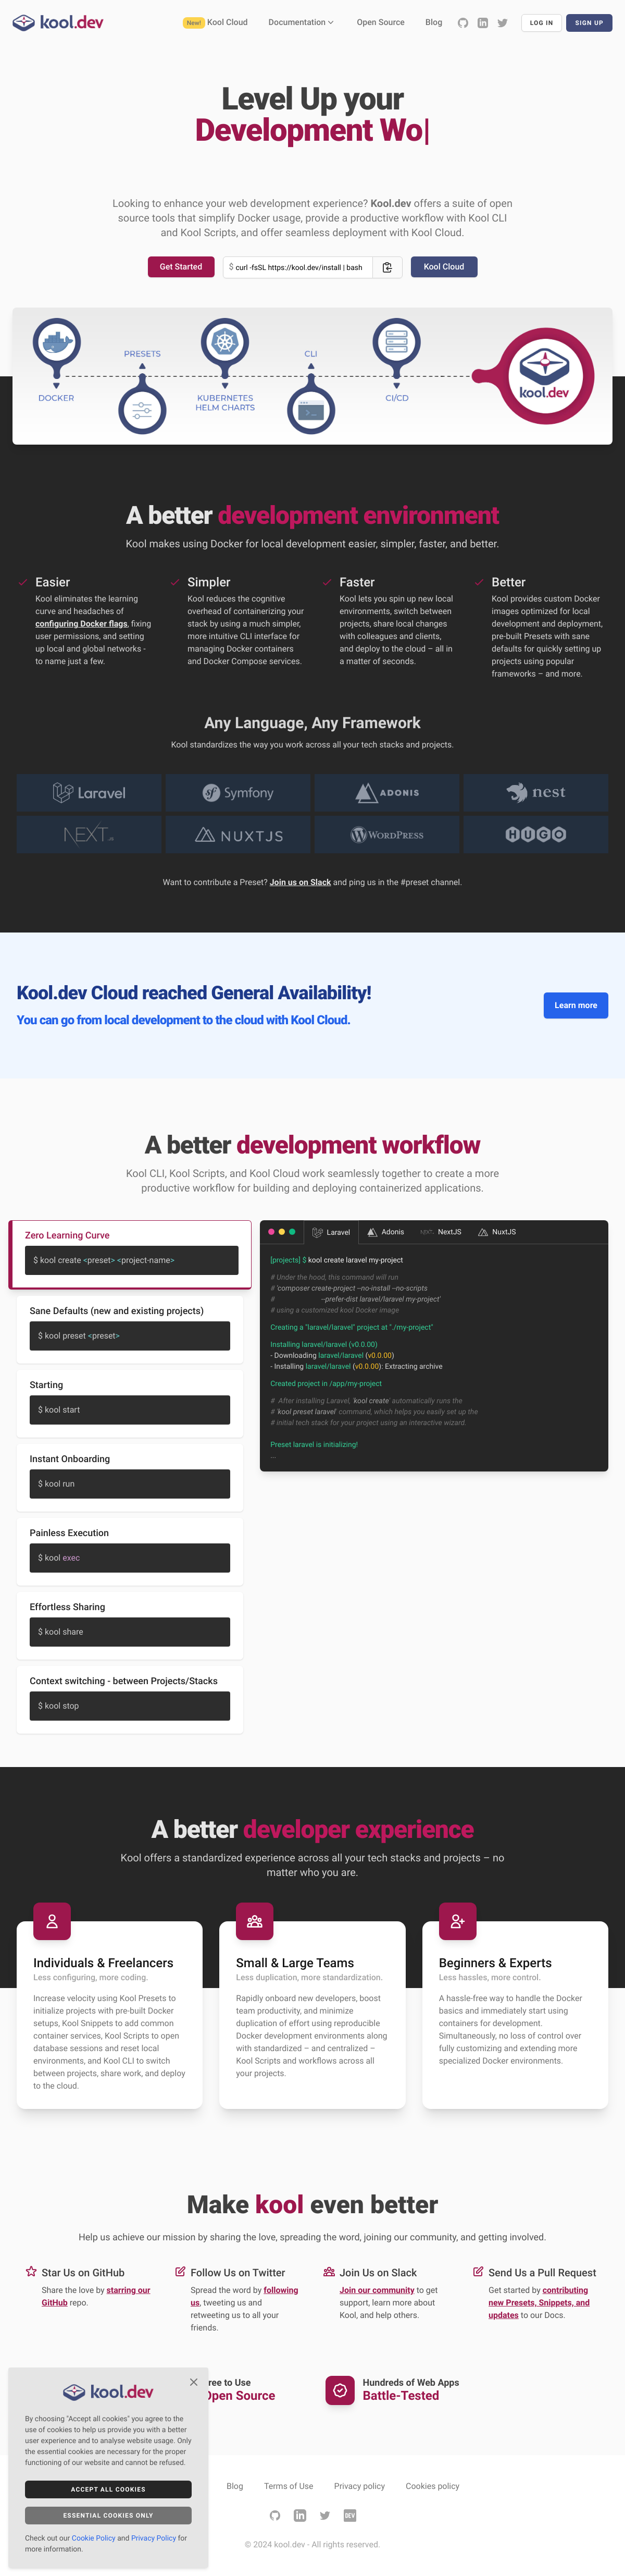
Task: Close the cookie consent popup
Action: (193, 2382)
